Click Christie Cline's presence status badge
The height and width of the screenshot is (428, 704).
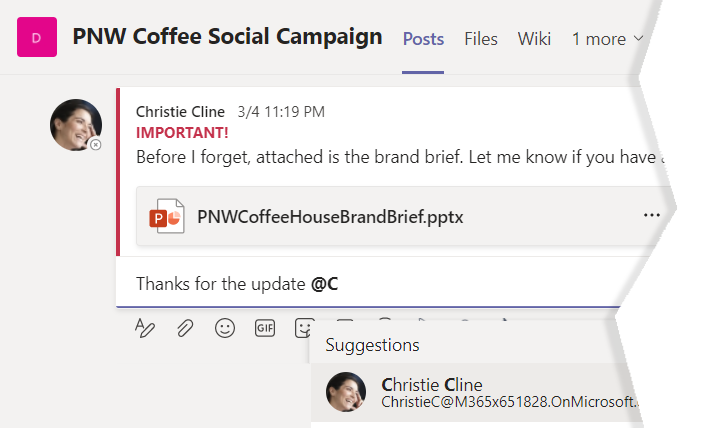[96, 145]
